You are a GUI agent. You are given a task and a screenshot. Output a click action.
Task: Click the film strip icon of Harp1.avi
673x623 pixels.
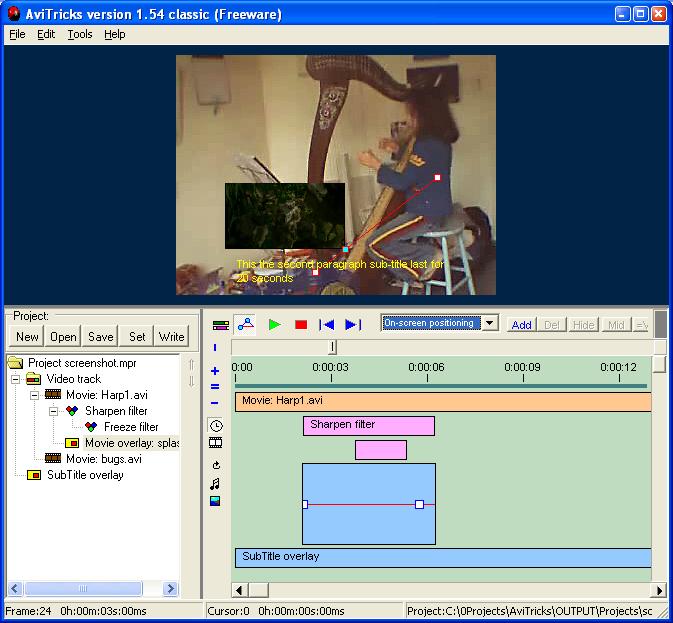(x=53, y=394)
